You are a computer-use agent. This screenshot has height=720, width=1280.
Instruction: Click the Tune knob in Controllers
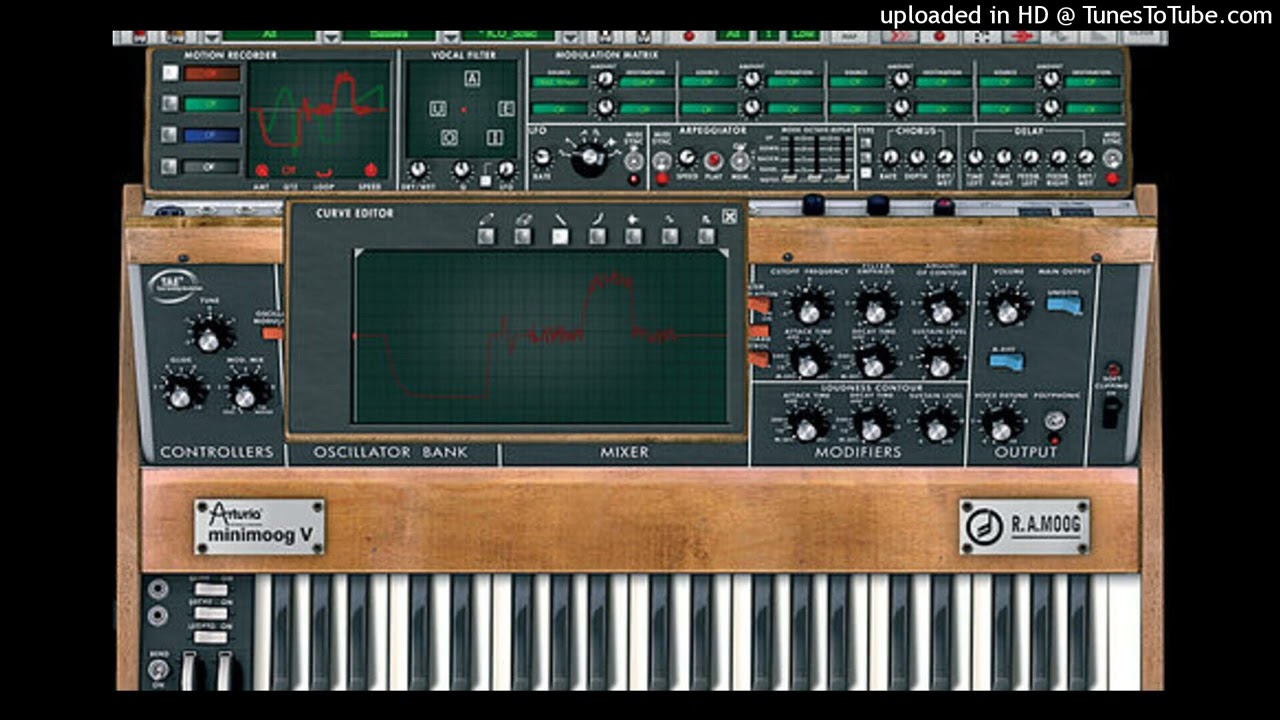pyautogui.click(x=209, y=335)
